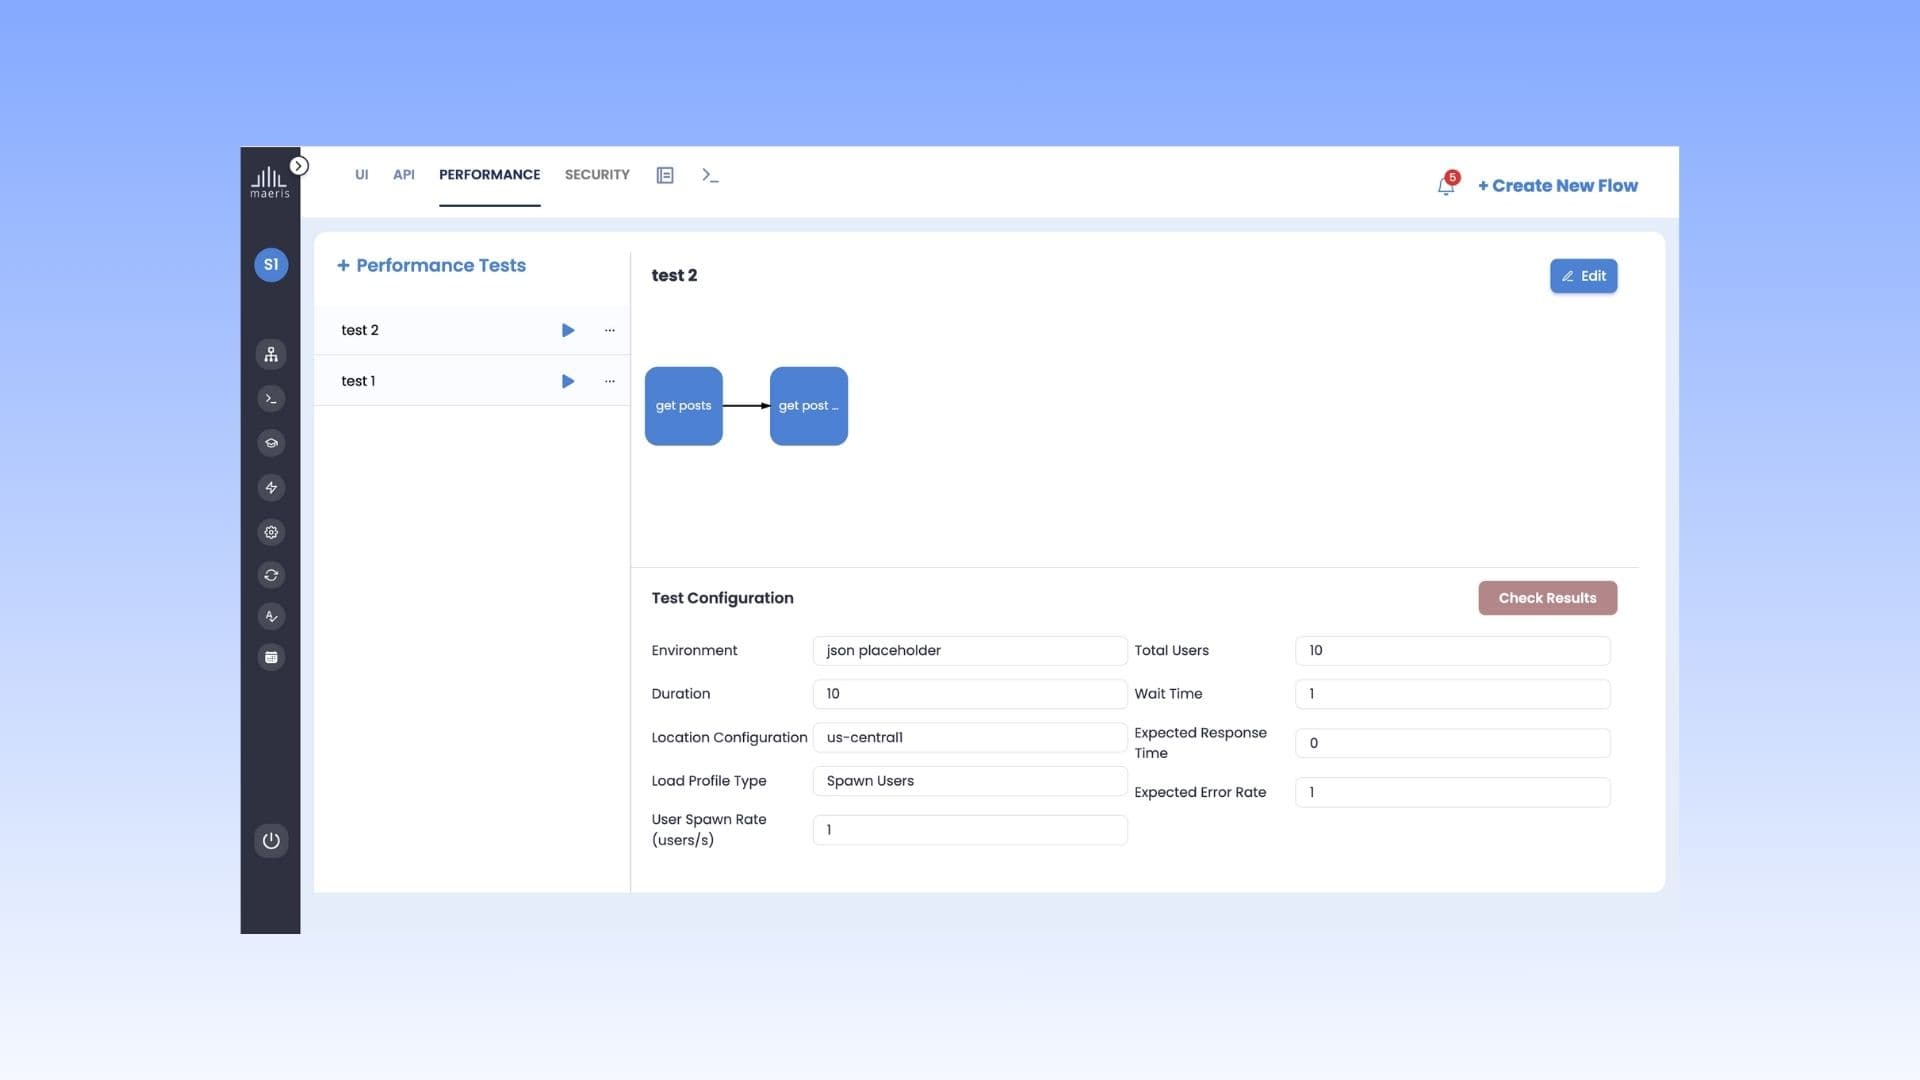Open more options for test 1

click(x=610, y=381)
